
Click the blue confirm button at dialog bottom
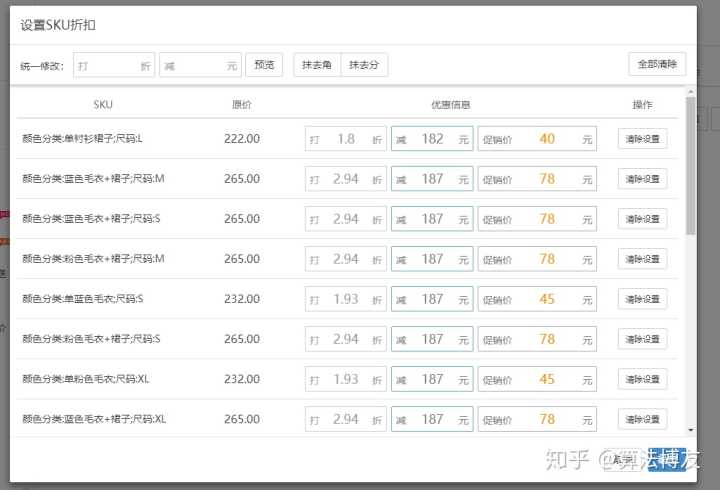666,457
